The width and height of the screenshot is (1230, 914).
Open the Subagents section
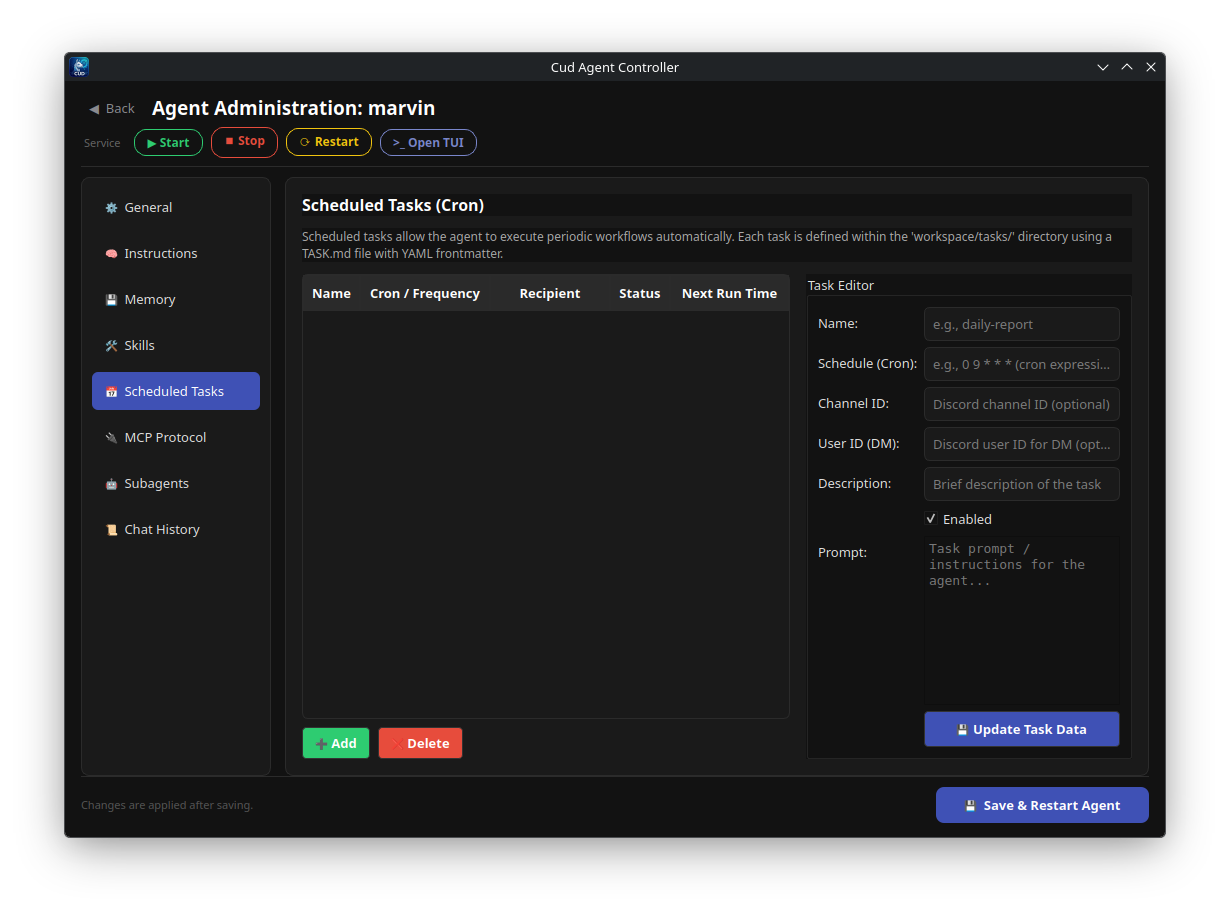point(176,483)
